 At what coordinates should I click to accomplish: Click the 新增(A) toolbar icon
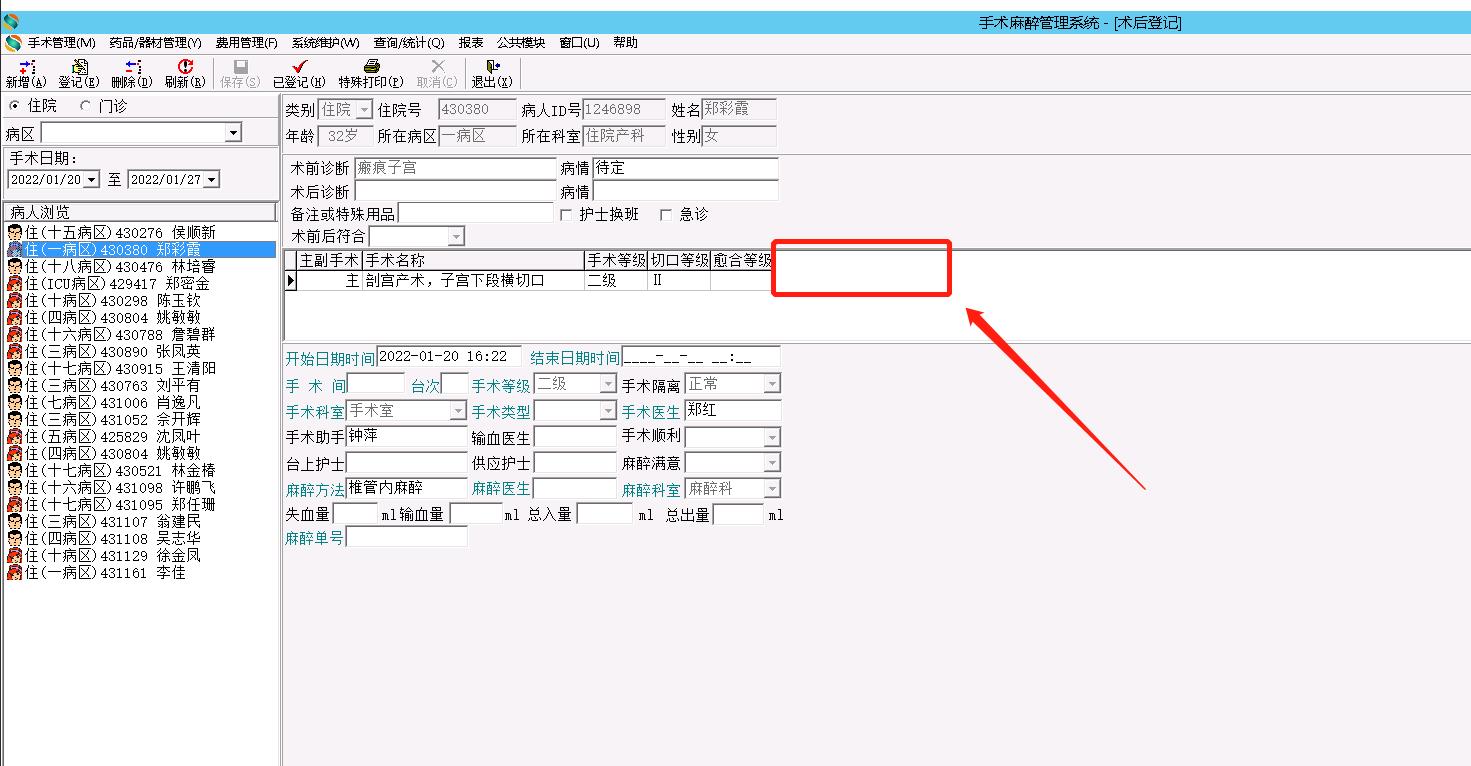coord(26,73)
